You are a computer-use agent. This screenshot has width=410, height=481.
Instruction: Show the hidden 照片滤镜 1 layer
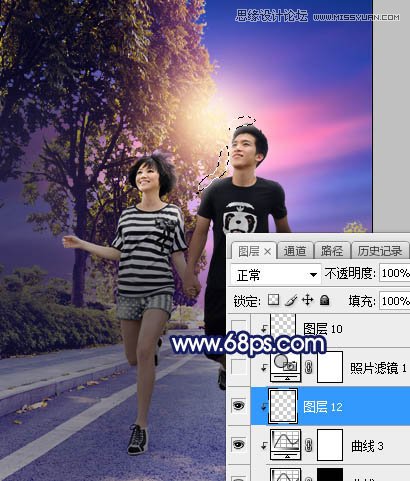[x=239, y=367]
